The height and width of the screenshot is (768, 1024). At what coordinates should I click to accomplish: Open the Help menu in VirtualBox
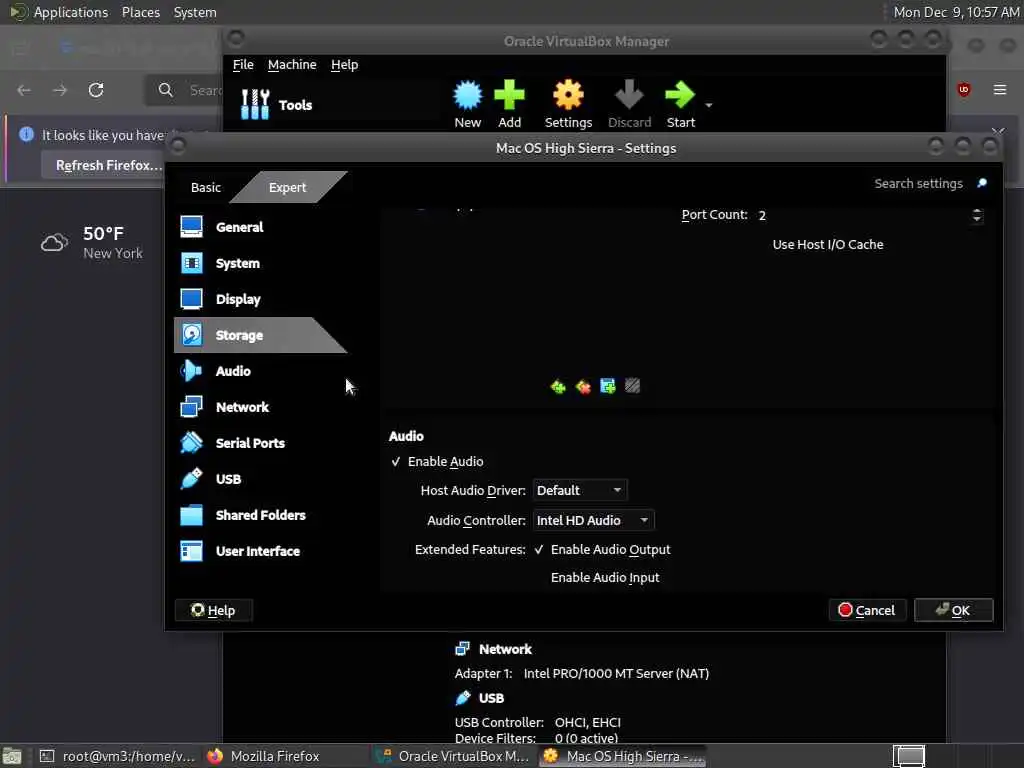(x=344, y=65)
